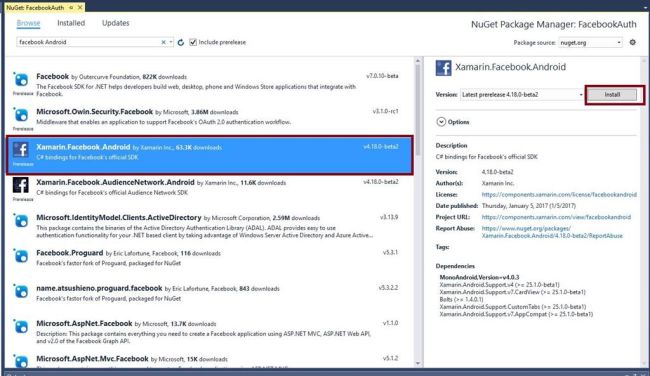Switch to the Installed tab
This screenshot has width=650, height=376.
[71, 23]
